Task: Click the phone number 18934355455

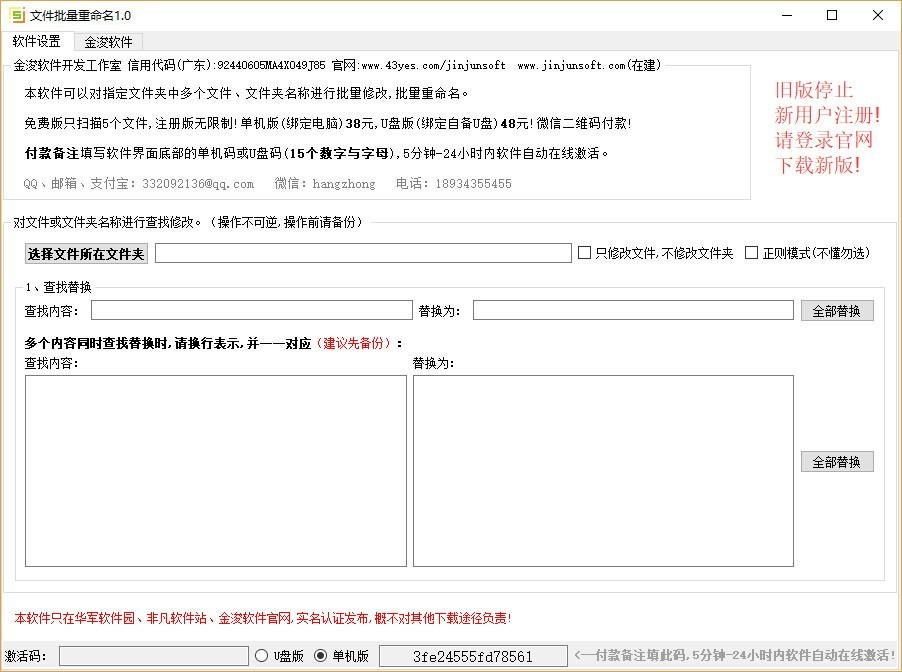Action: coord(473,184)
